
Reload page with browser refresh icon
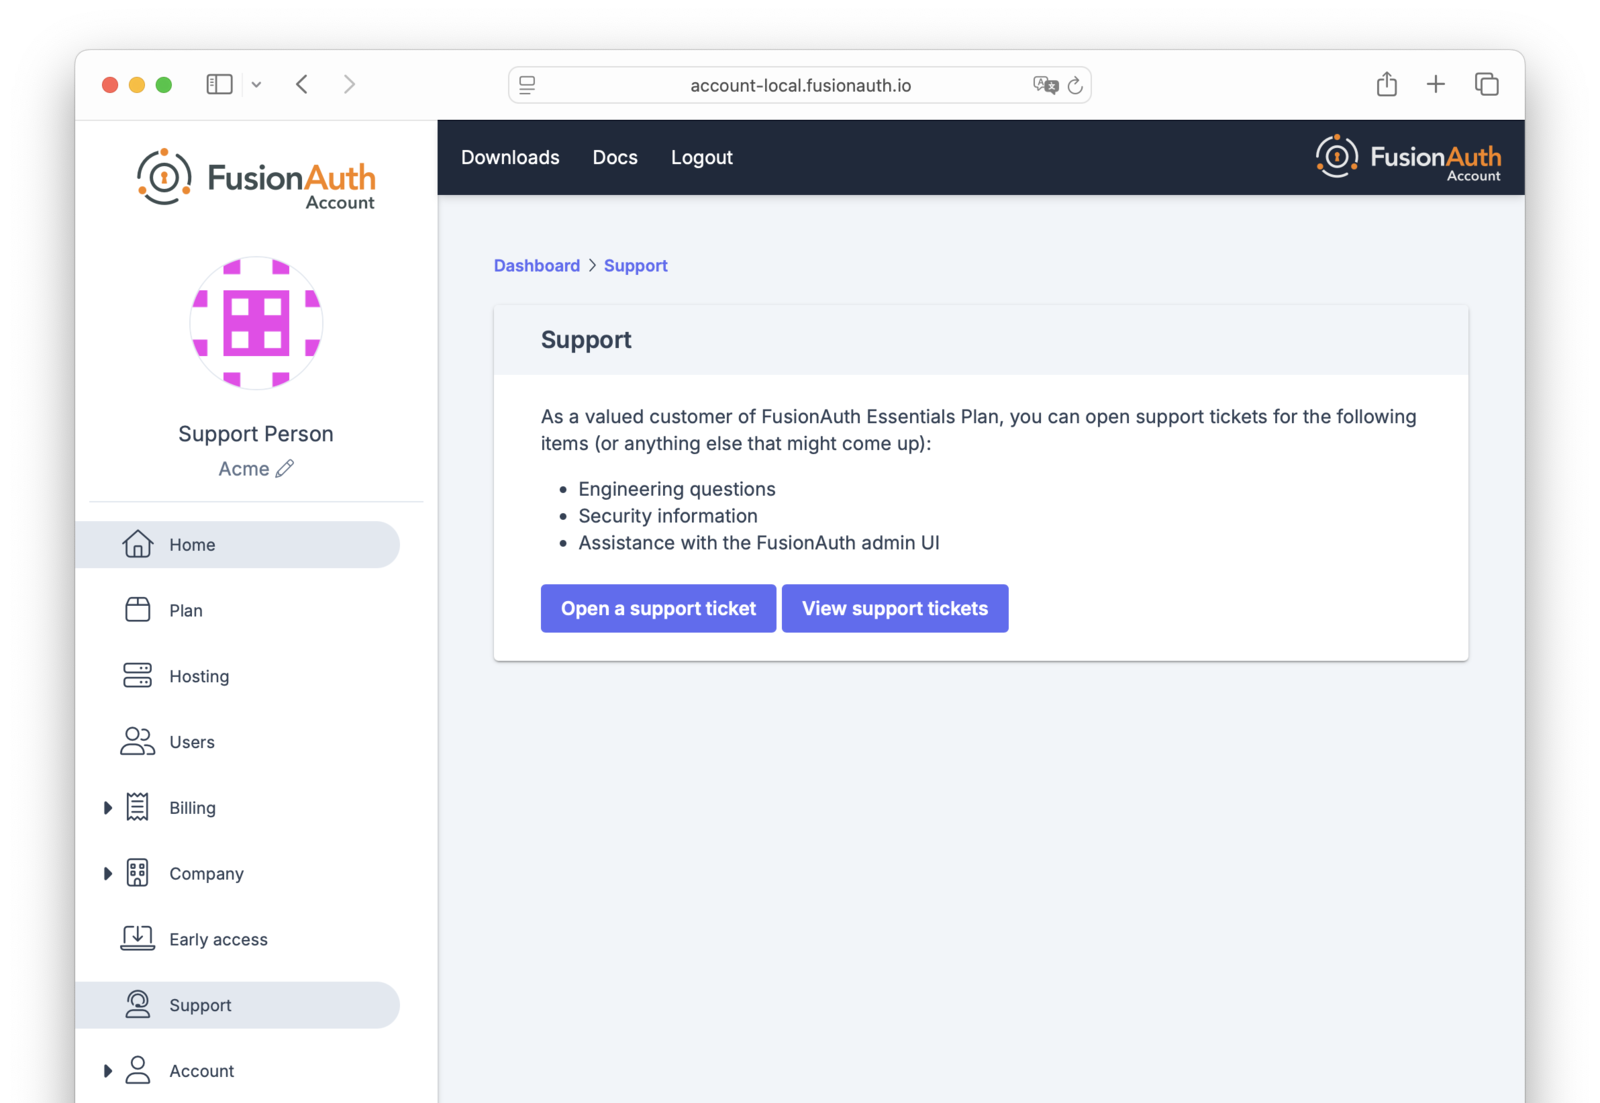tap(1075, 85)
